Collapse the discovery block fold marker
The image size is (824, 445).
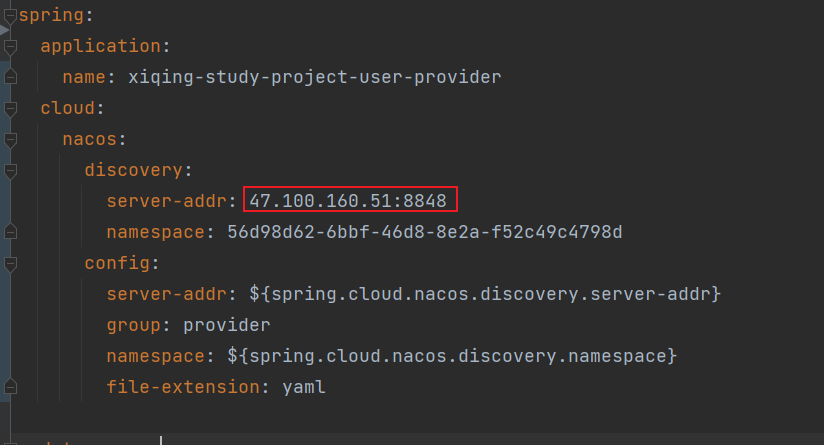click(10, 171)
